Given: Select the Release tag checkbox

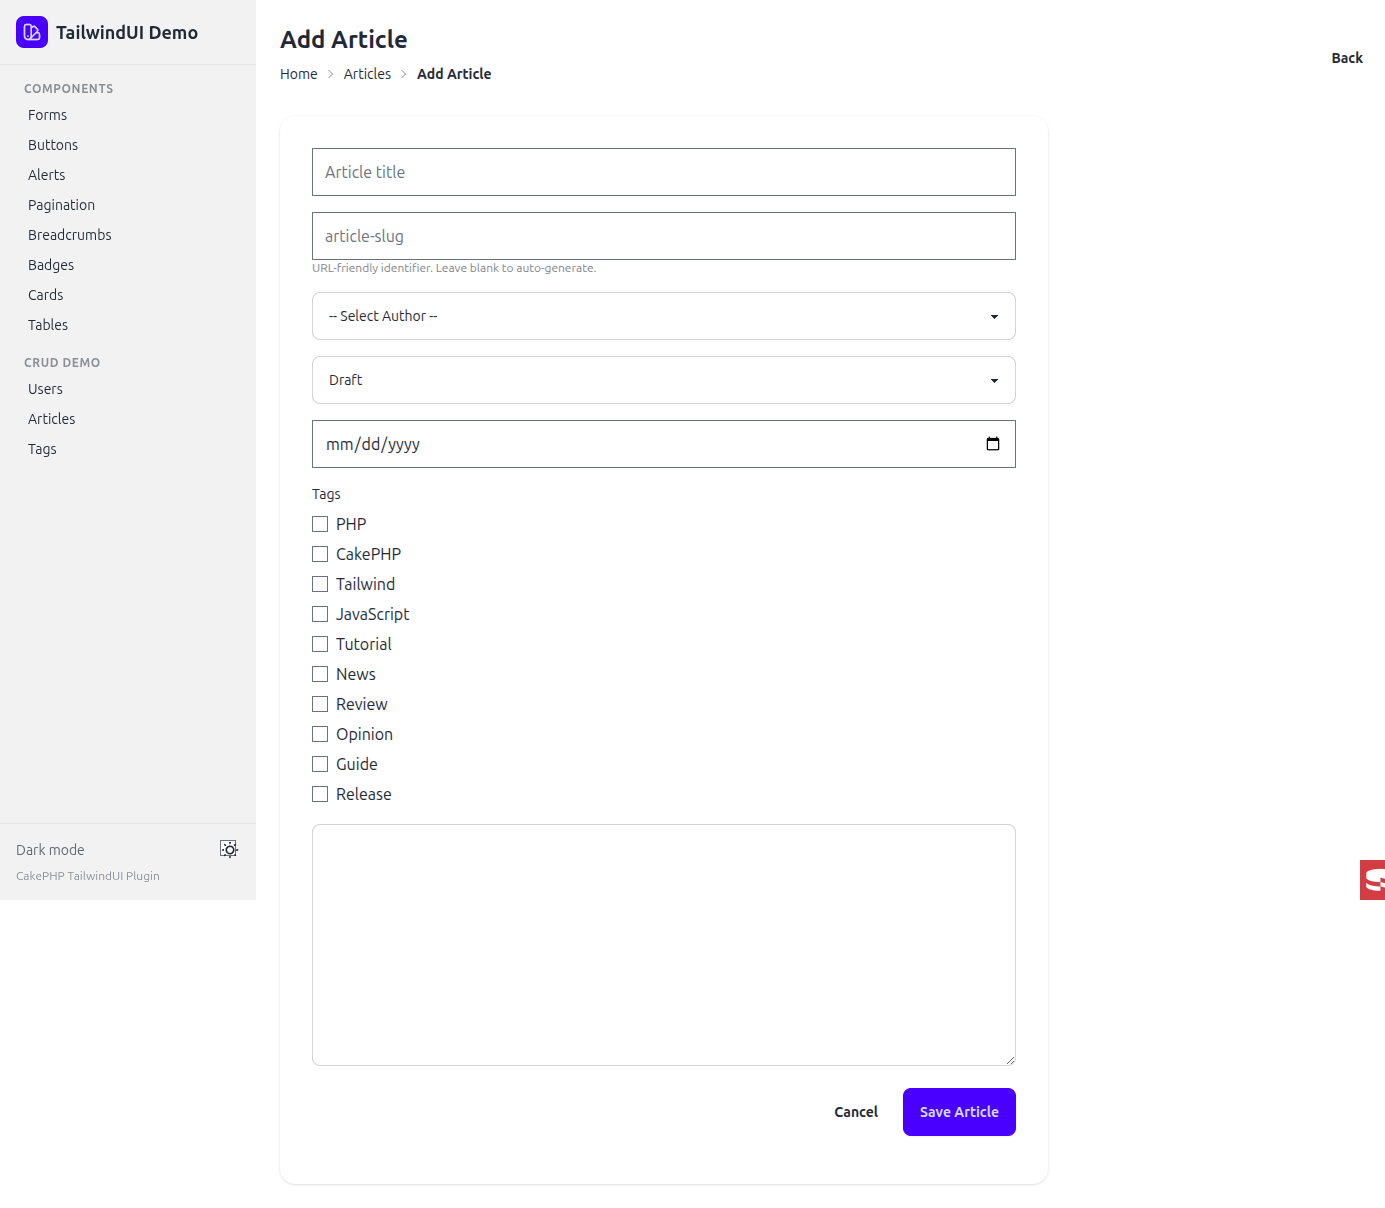Looking at the screenshot, I should click(x=320, y=794).
